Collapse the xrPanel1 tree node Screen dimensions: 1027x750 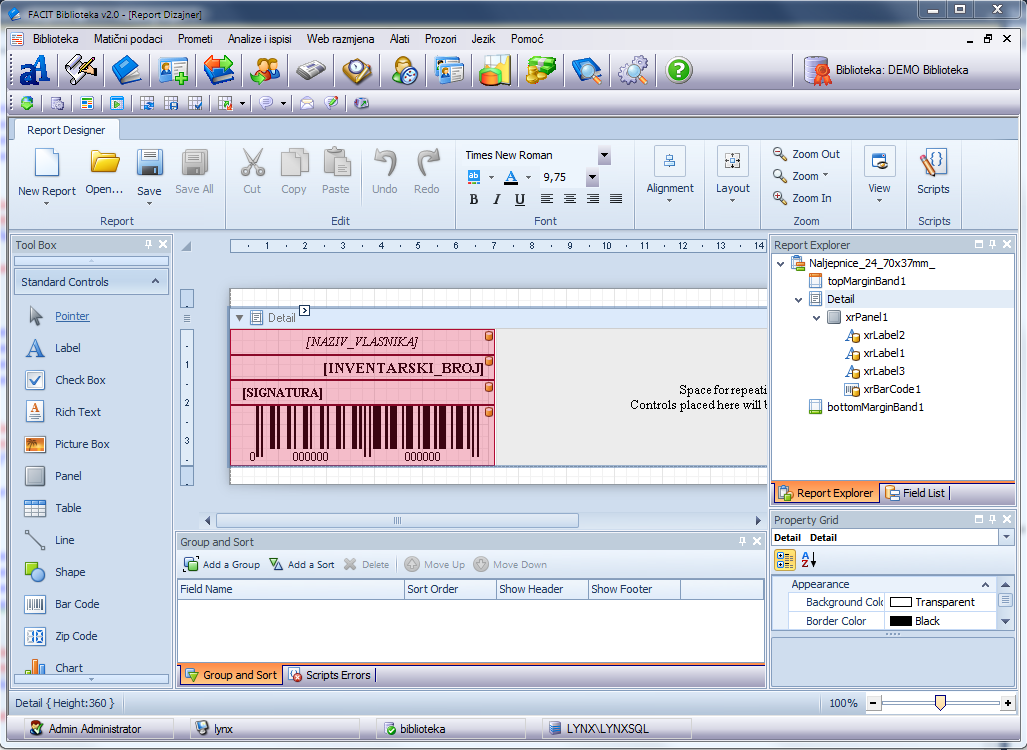click(x=817, y=317)
